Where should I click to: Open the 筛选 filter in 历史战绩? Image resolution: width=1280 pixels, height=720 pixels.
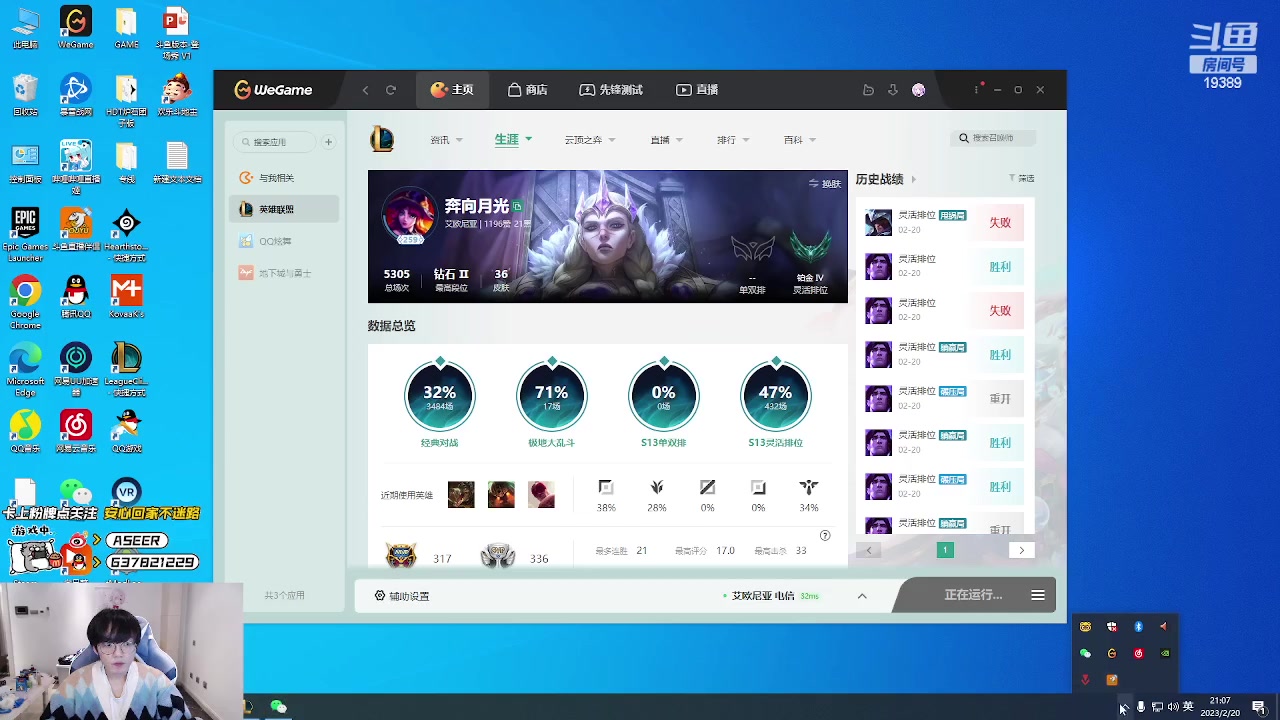point(1024,177)
